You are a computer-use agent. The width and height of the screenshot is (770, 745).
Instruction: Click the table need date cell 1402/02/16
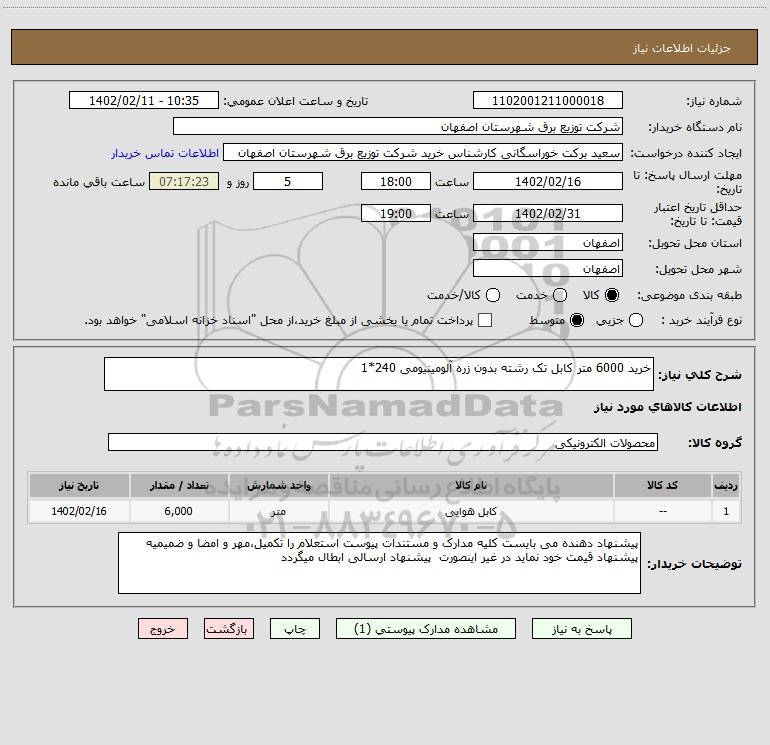(79, 511)
